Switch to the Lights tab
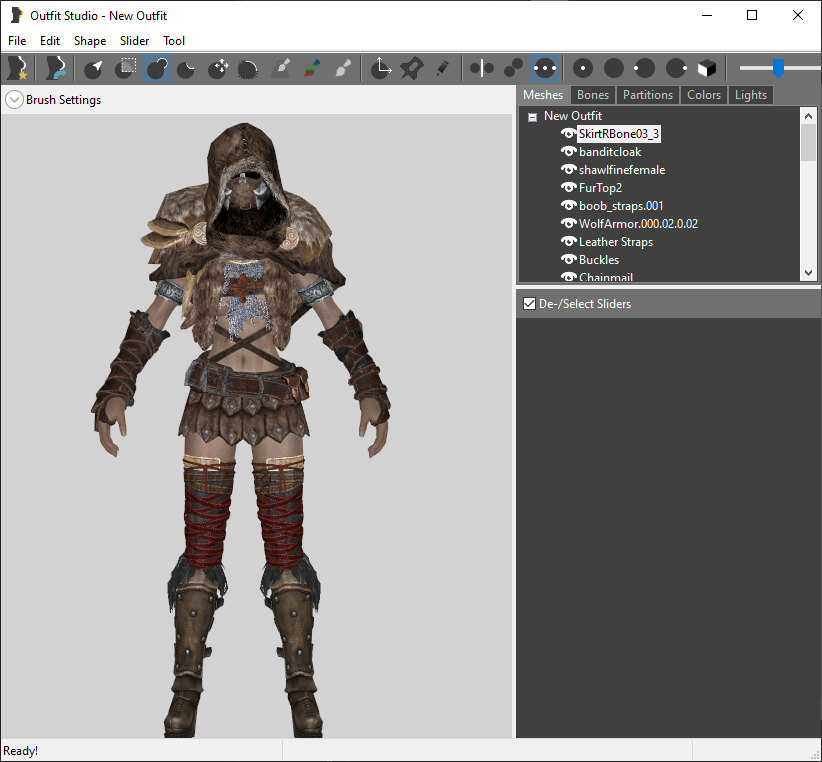Image resolution: width=822 pixels, height=762 pixels. point(751,95)
